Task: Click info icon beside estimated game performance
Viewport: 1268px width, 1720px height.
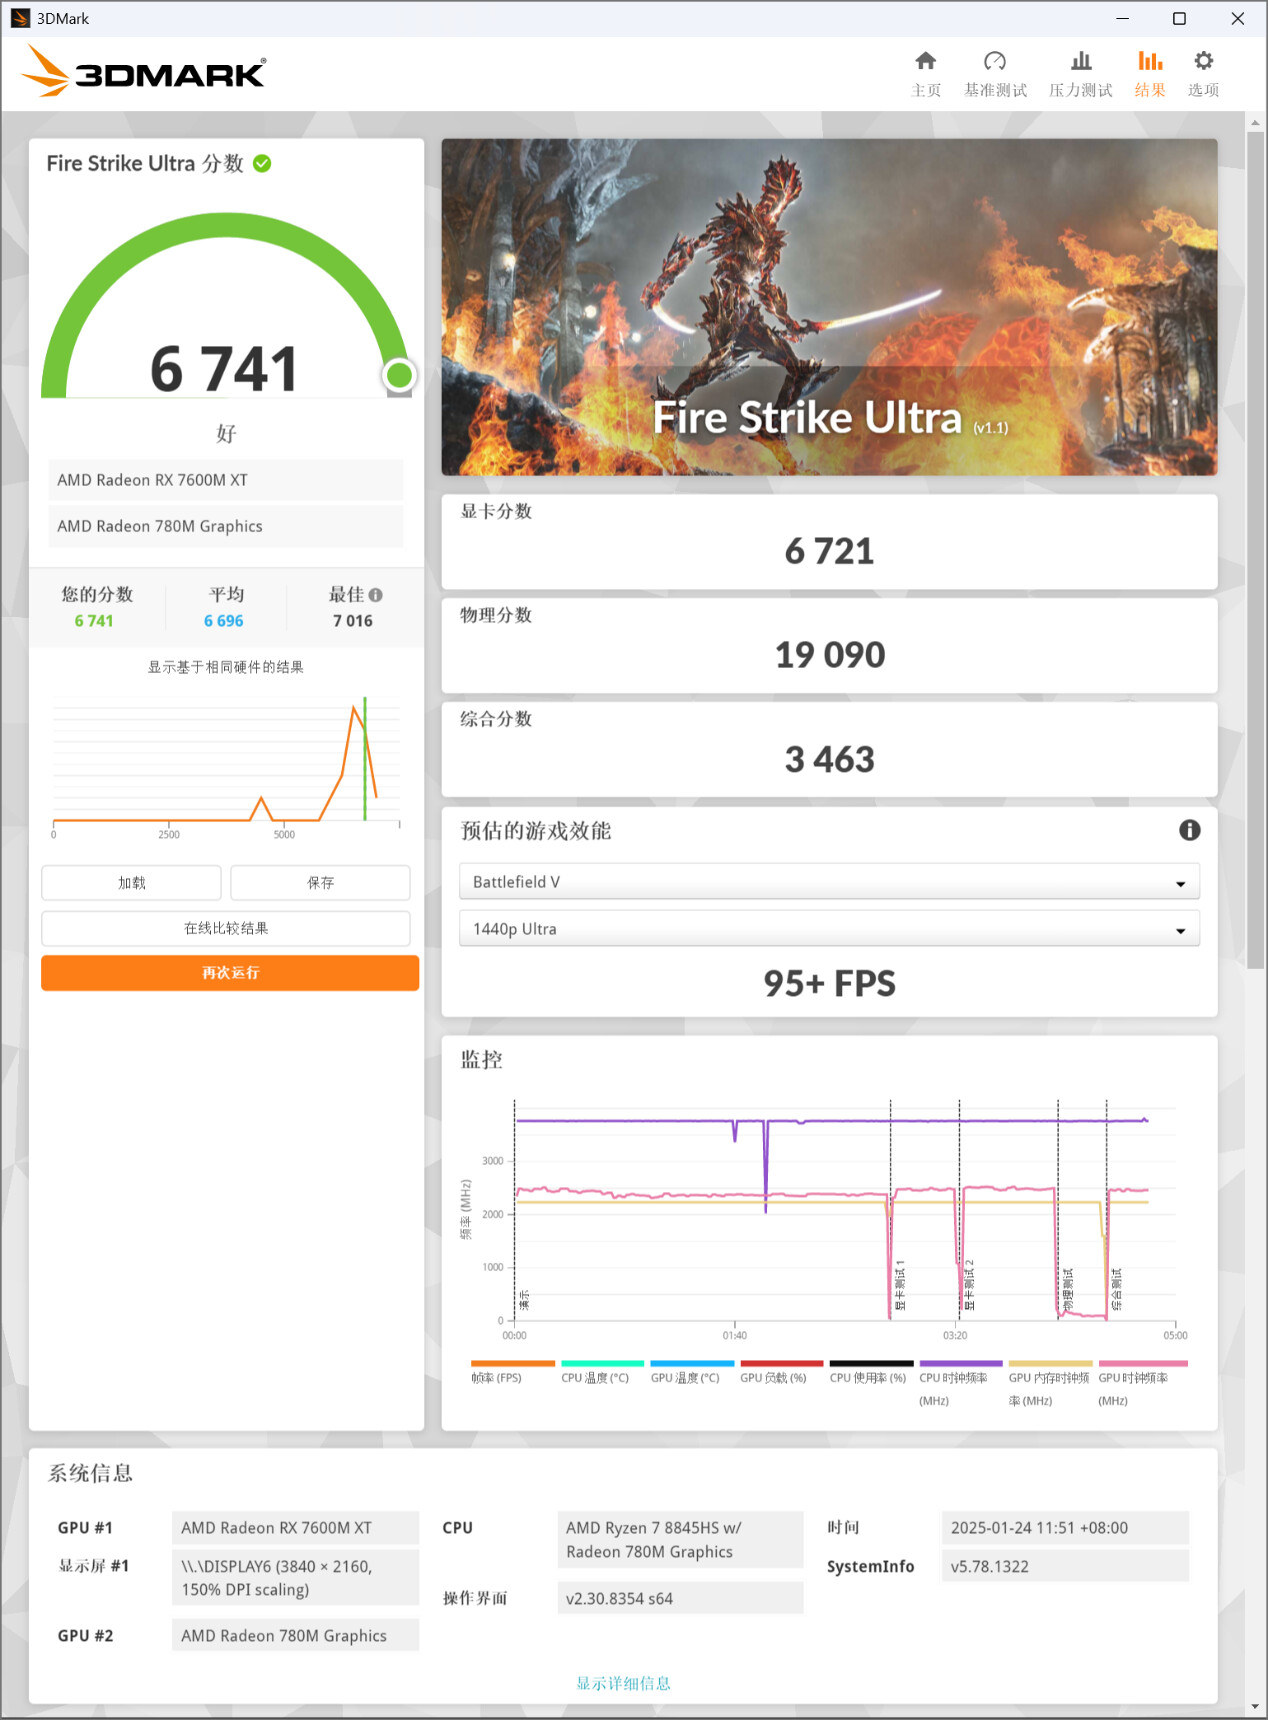Action: [x=1189, y=830]
